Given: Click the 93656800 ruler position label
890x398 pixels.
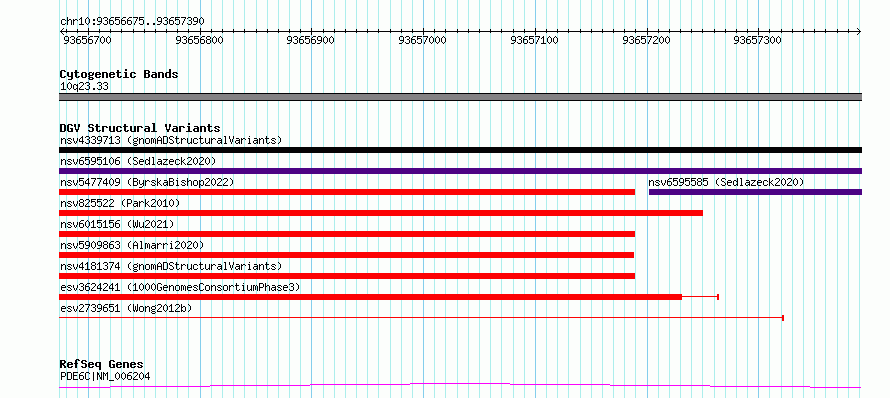Looking at the screenshot, I should [200, 40].
